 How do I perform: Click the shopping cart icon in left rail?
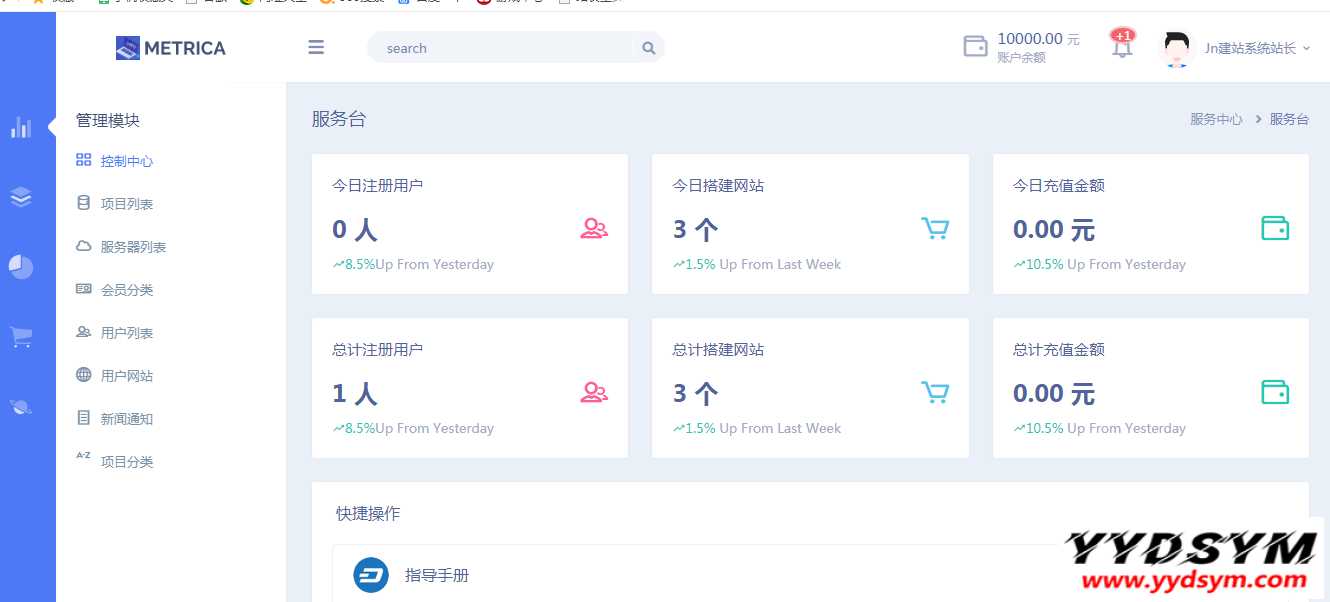pyautogui.click(x=21, y=337)
